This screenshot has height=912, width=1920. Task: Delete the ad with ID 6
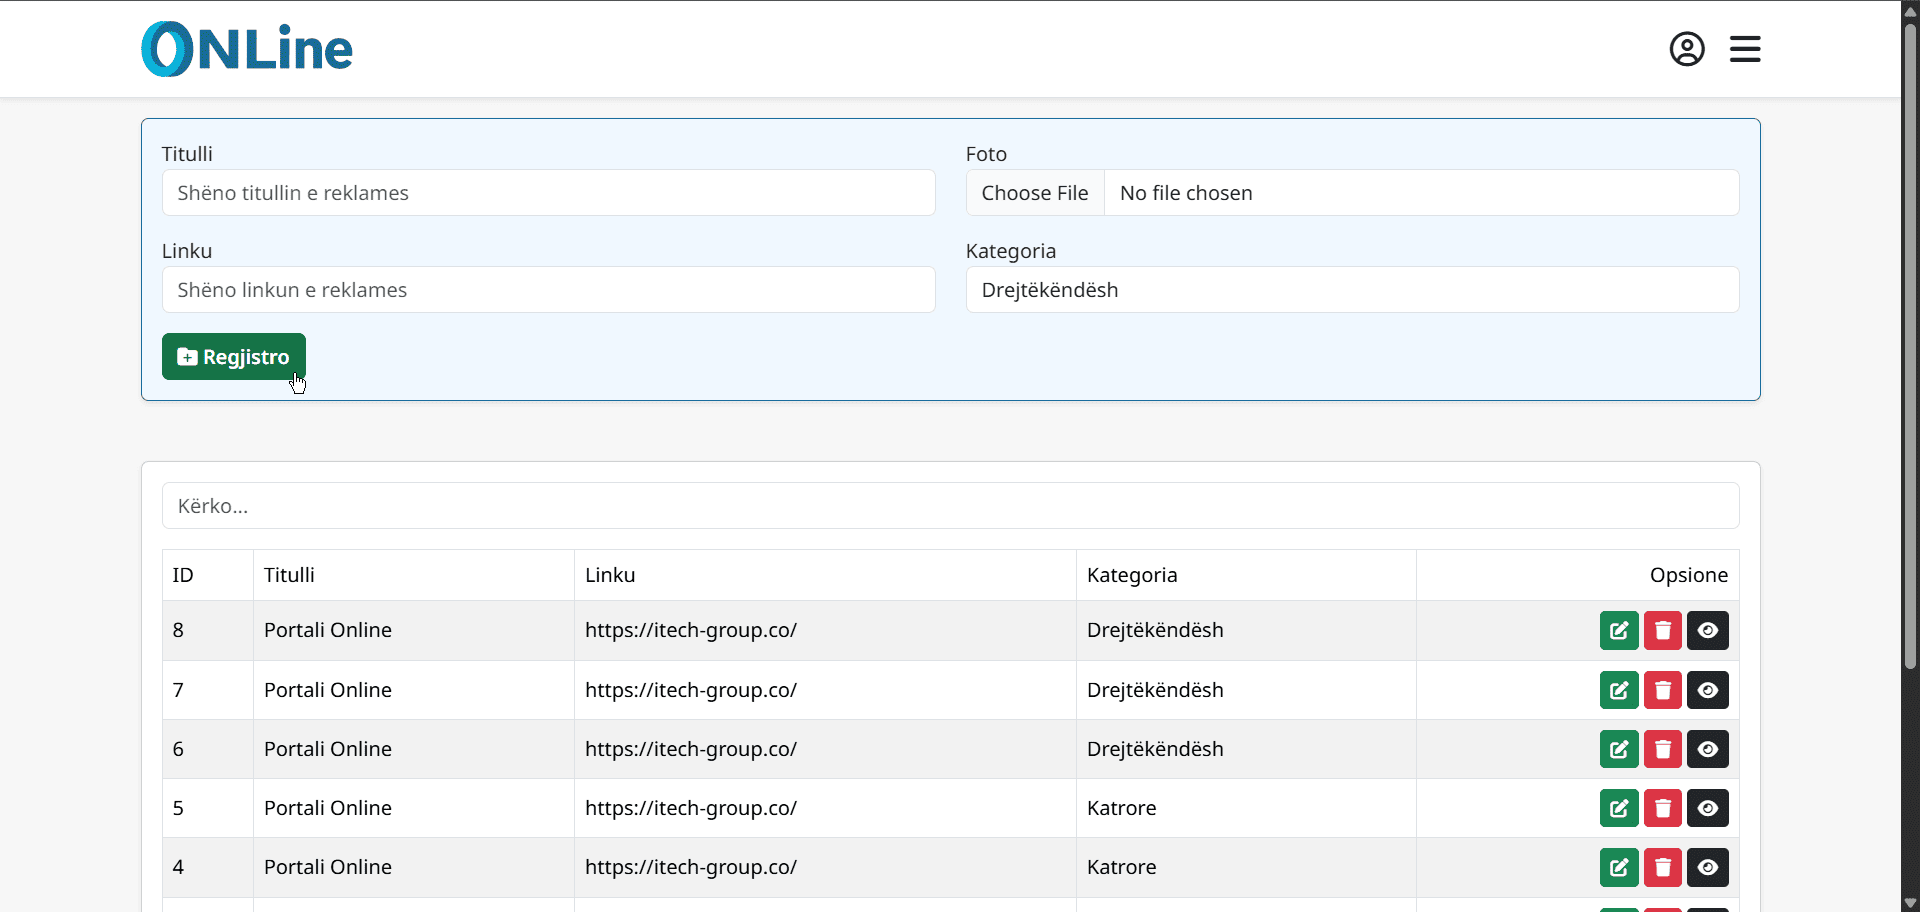tap(1662, 749)
